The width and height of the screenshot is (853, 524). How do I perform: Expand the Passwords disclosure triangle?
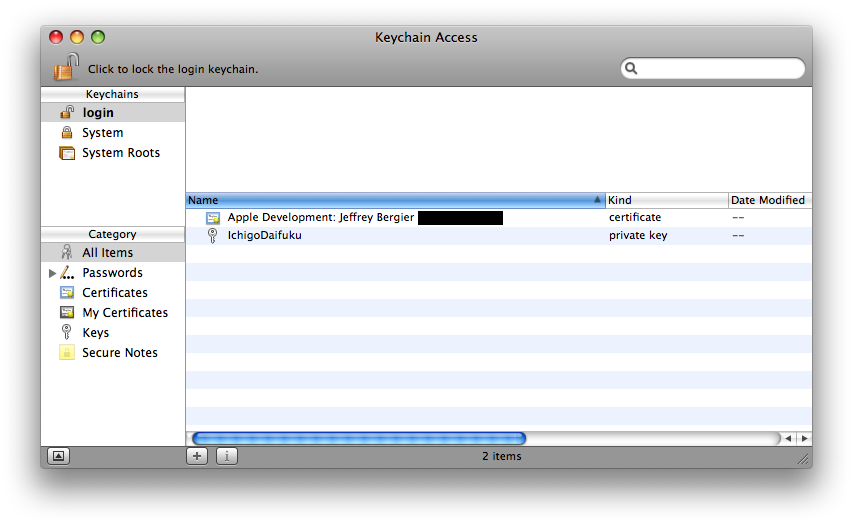pyautogui.click(x=52, y=273)
